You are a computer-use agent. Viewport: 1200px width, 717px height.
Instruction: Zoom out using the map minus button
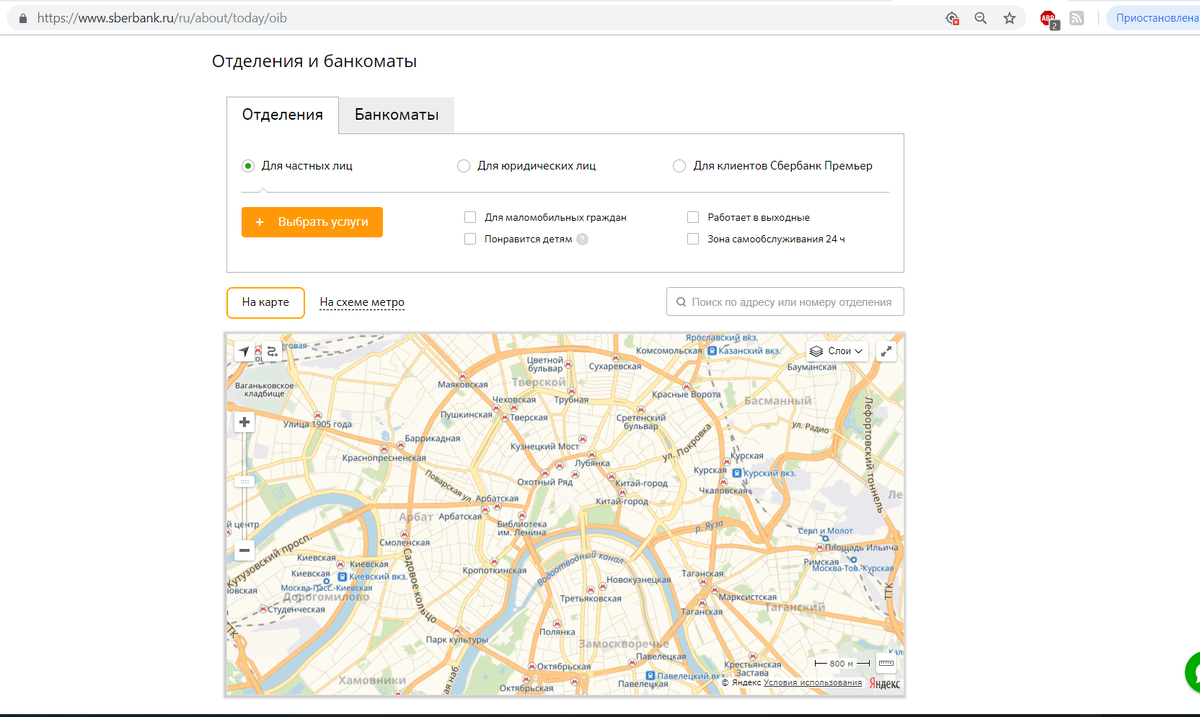click(244, 550)
